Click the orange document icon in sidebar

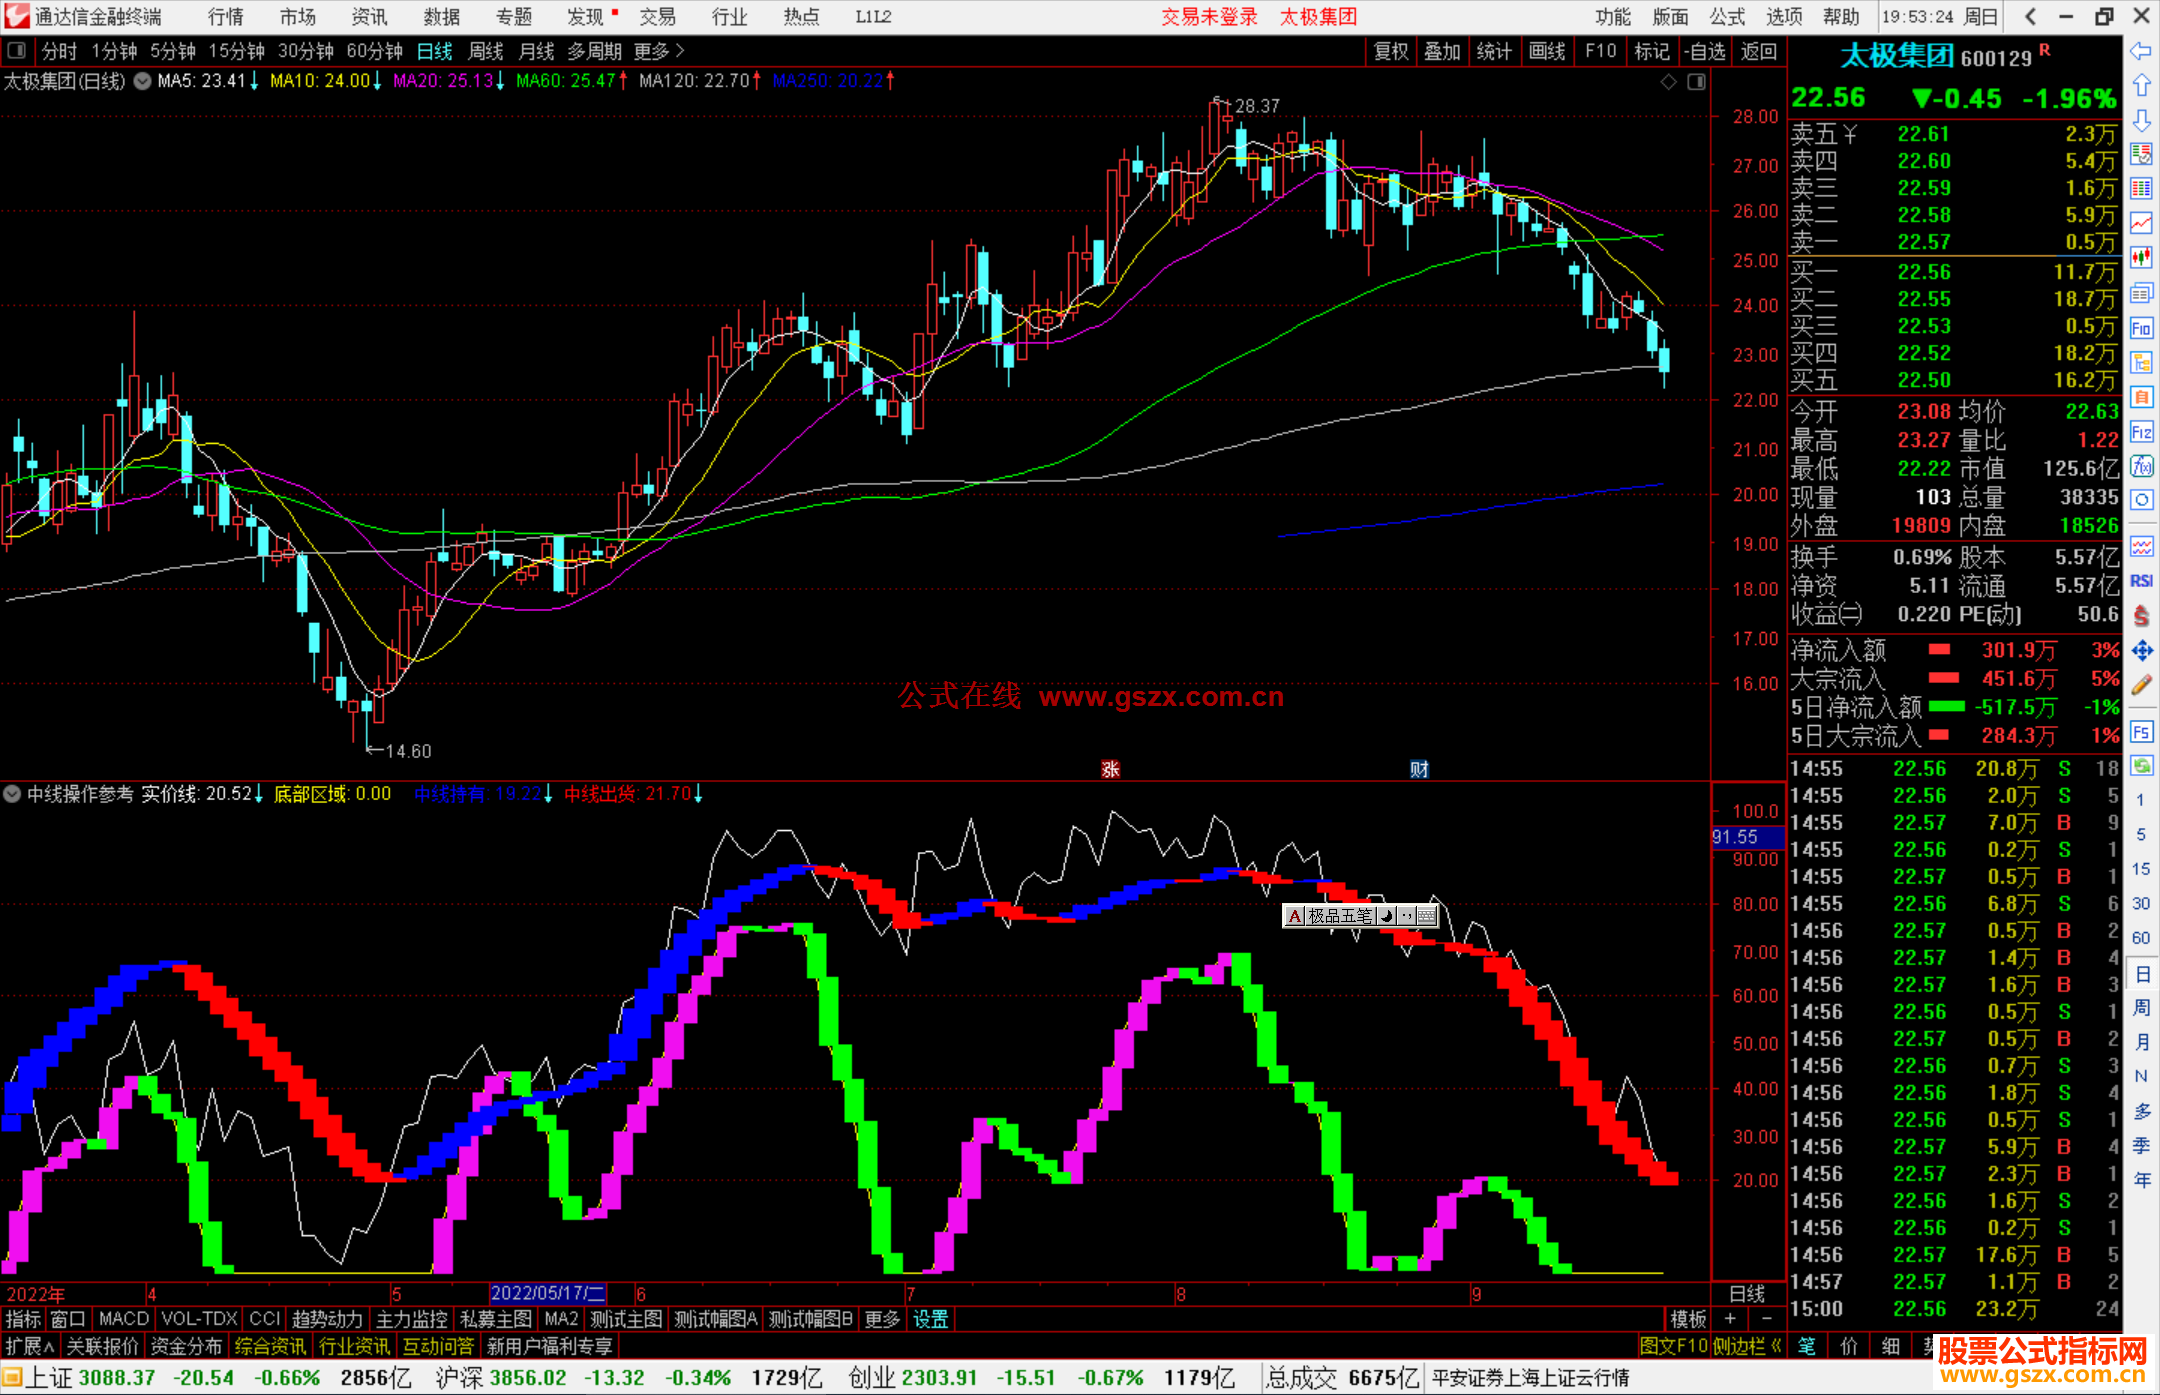click(2141, 397)
